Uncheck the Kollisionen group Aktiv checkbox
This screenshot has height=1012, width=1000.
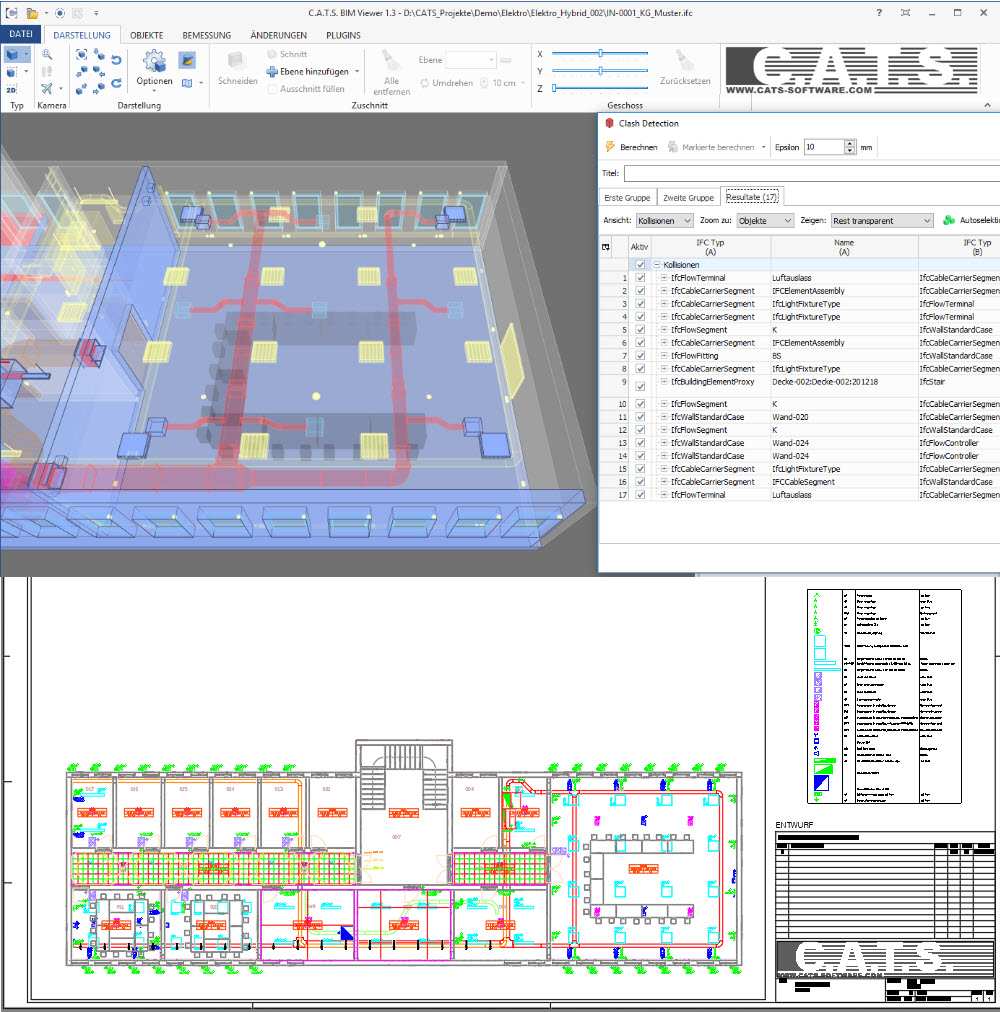point(640,265)
